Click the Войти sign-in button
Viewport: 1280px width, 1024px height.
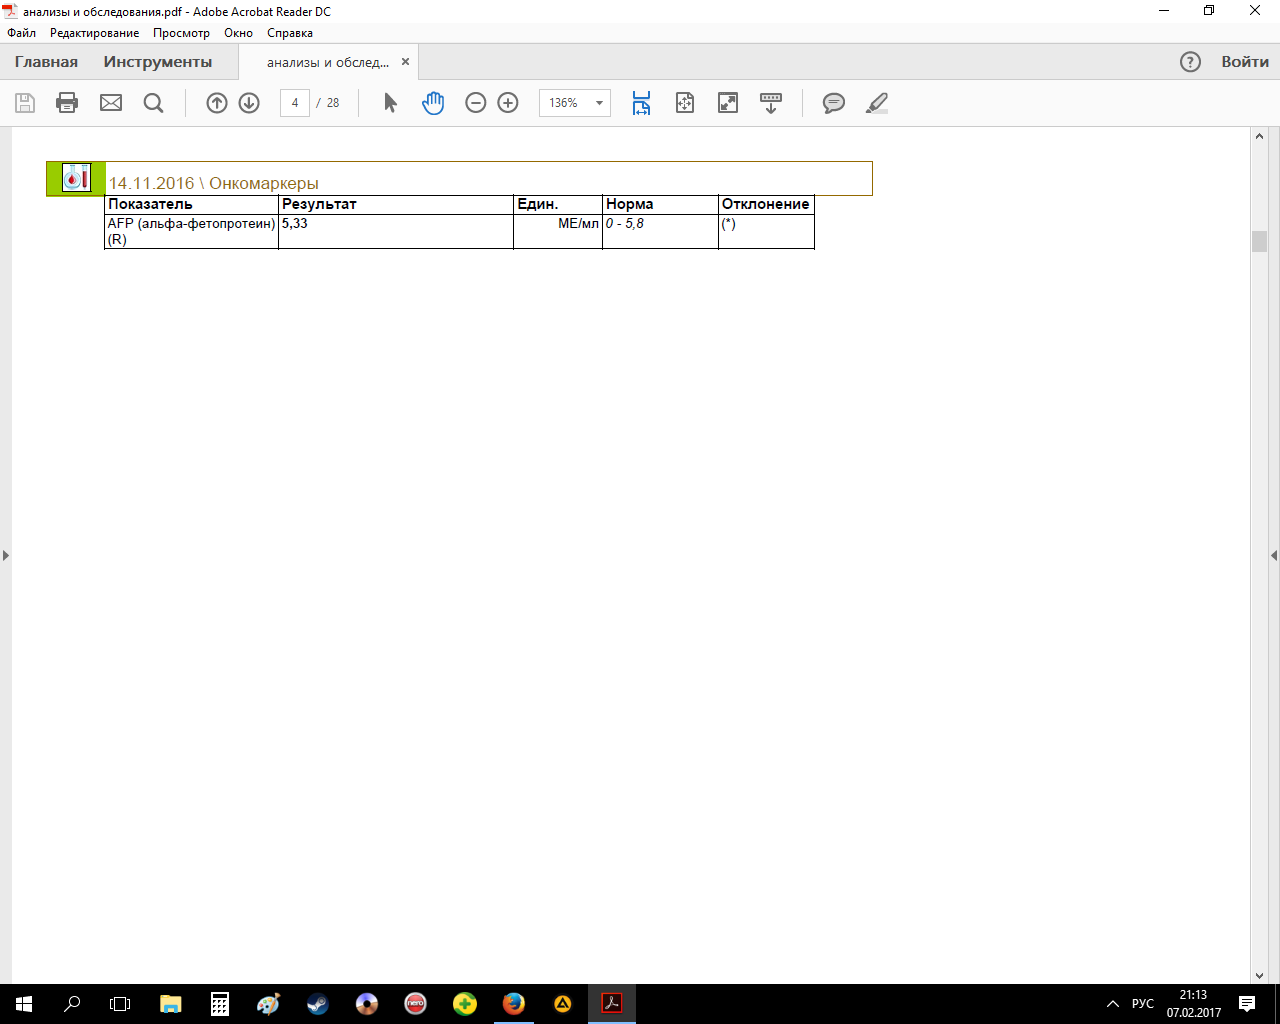pyautogui.click(x=1245, y=62)
